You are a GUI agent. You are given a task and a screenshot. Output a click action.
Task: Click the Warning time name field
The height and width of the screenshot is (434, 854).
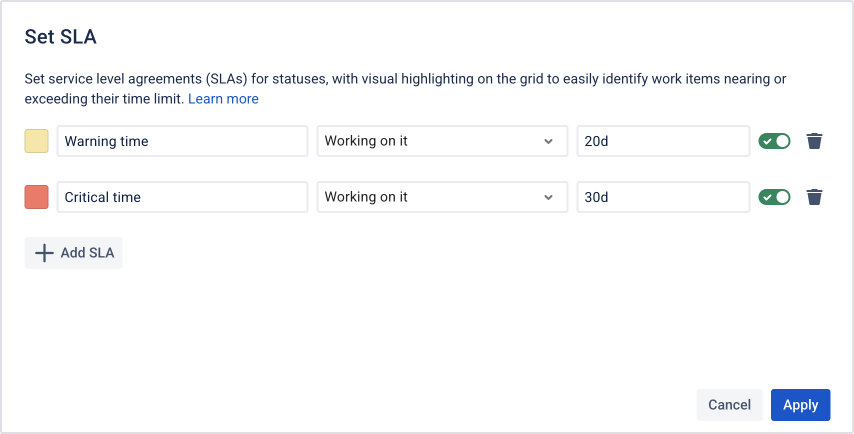pos(182,141)
